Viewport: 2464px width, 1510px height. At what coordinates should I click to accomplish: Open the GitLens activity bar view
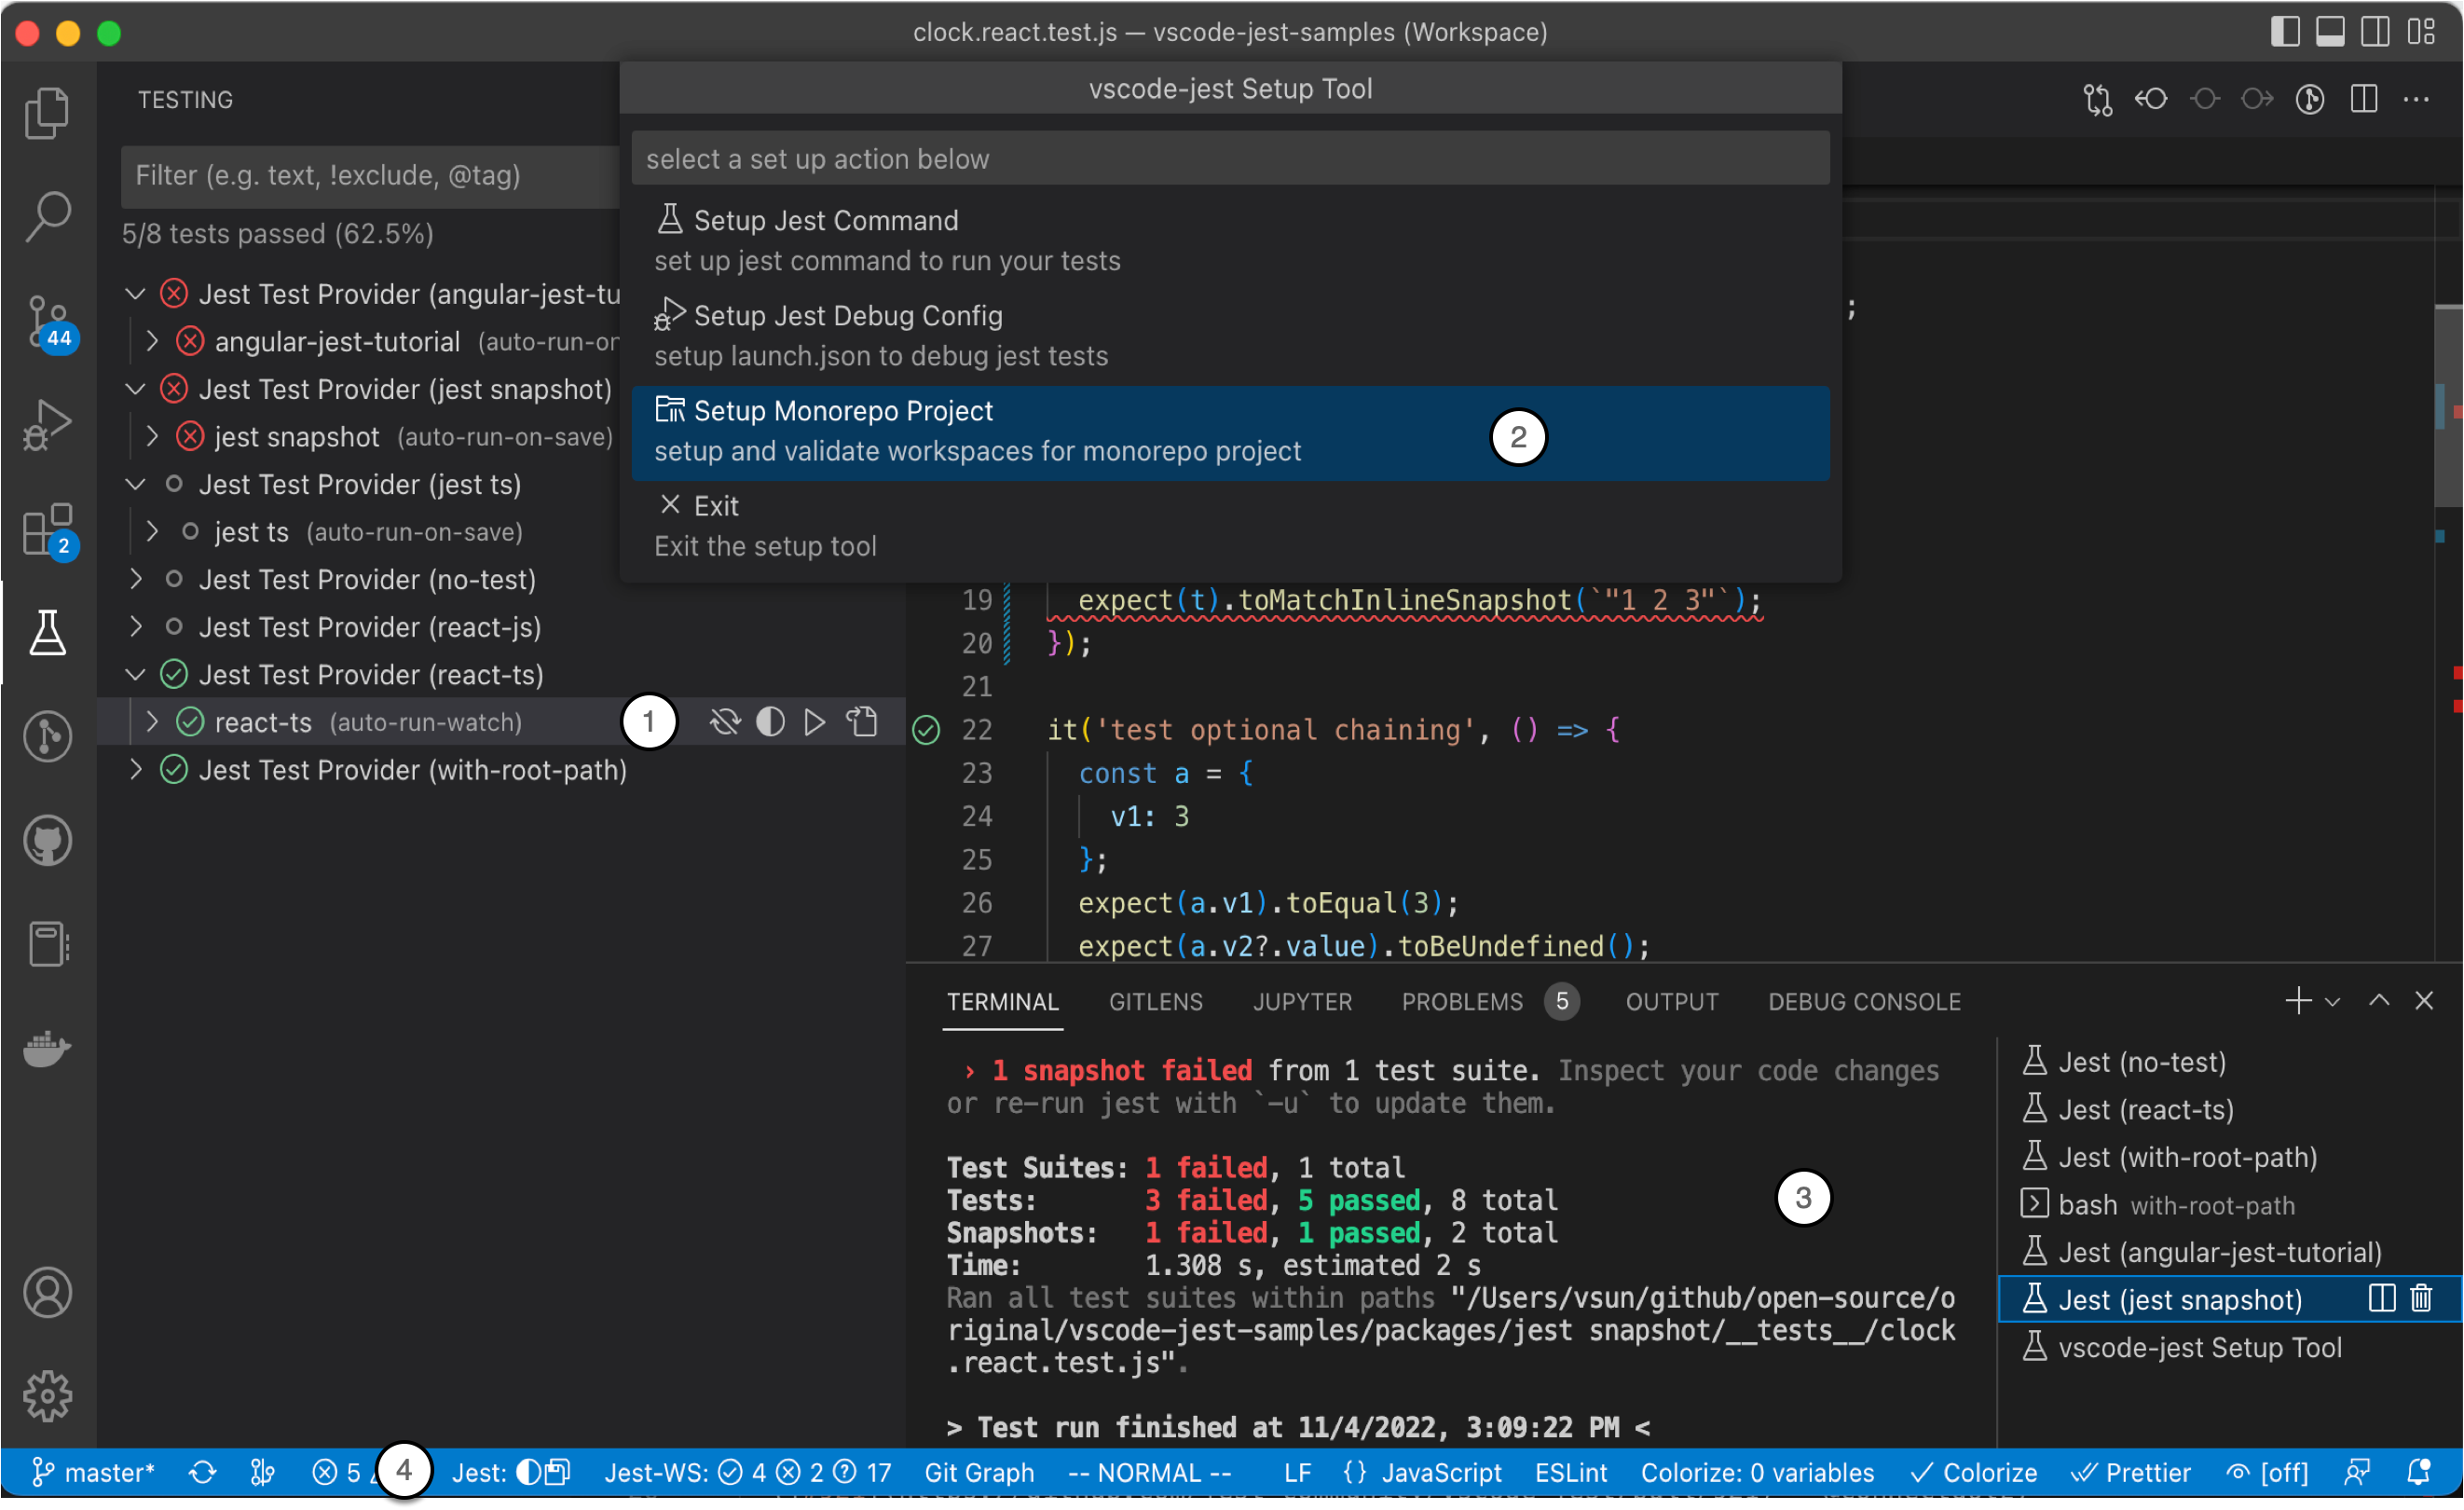[47, 737]
